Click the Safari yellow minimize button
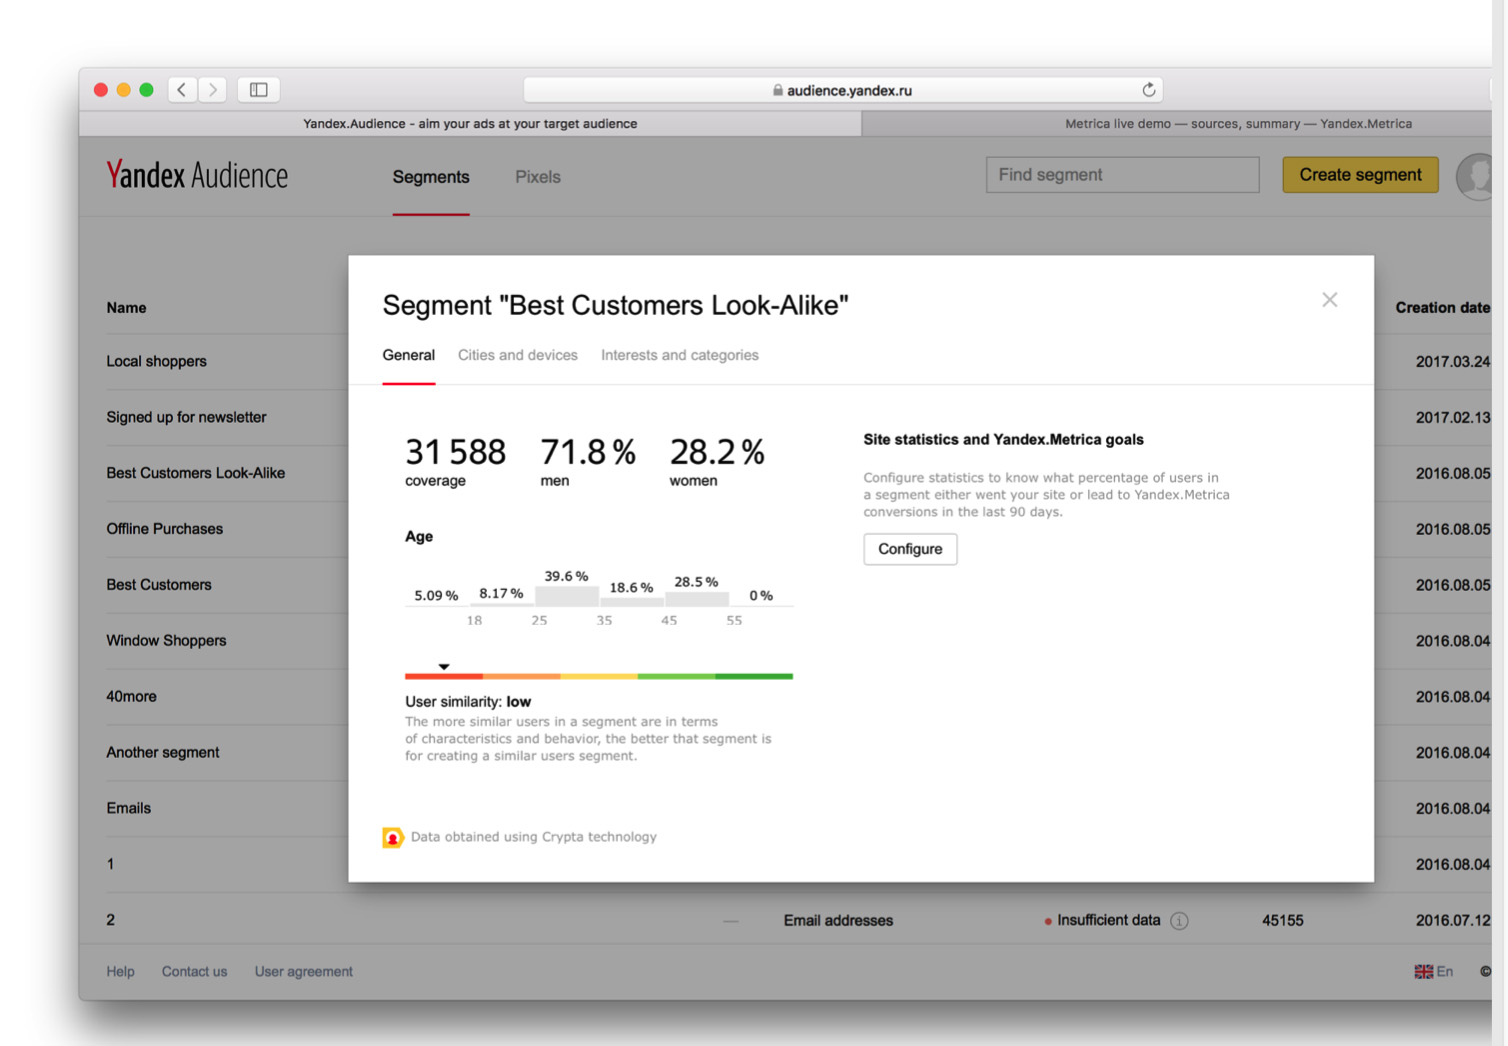Viewport: 1508px width, 1046px height. tap(124, 90)
